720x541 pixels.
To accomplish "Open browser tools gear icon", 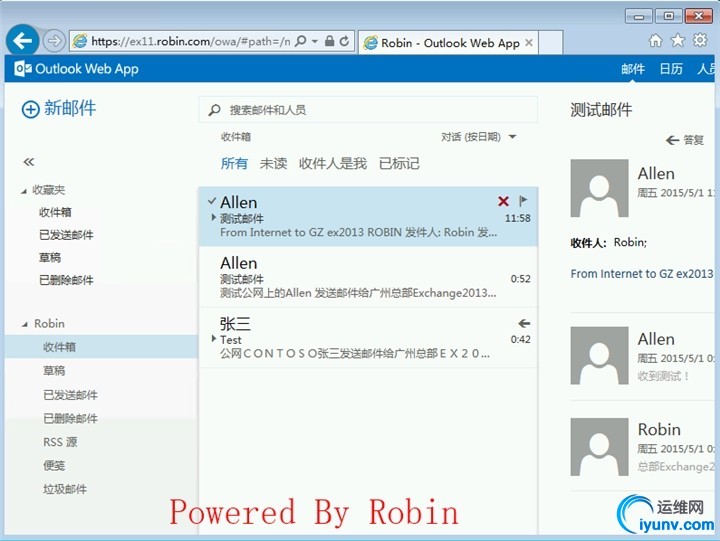I will click(x=700, y=40).
